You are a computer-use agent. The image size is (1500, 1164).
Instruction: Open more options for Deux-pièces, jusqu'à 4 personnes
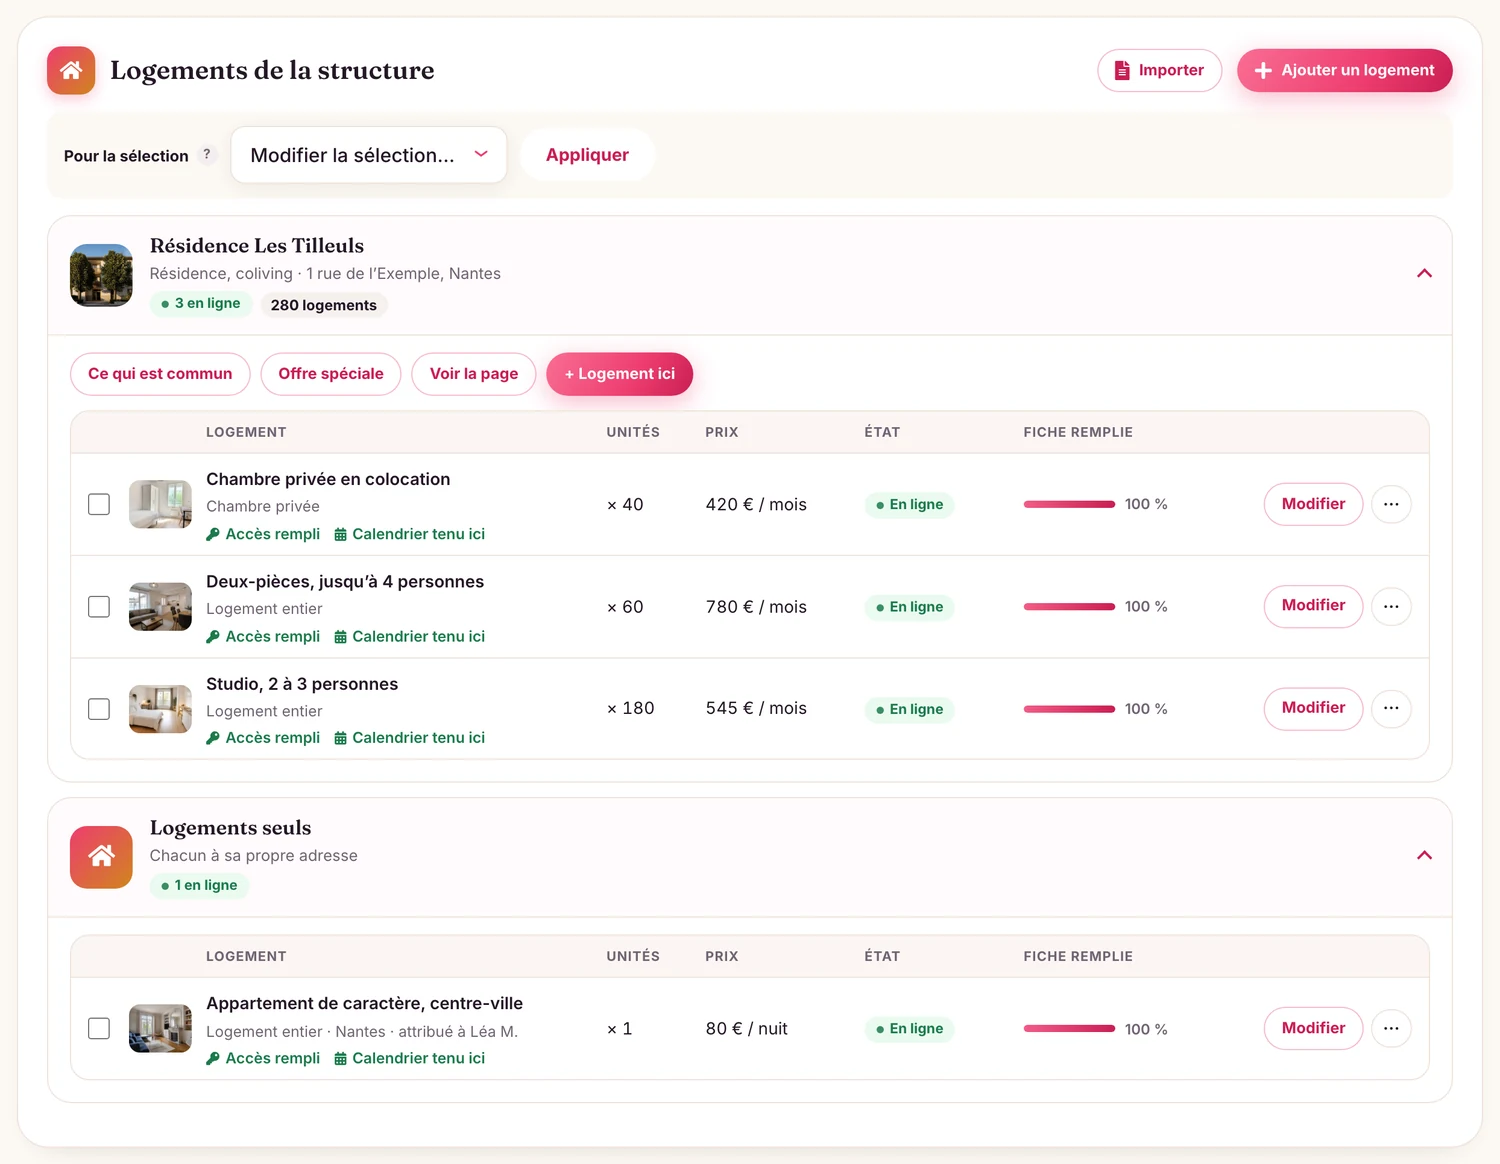[1391, 606]
